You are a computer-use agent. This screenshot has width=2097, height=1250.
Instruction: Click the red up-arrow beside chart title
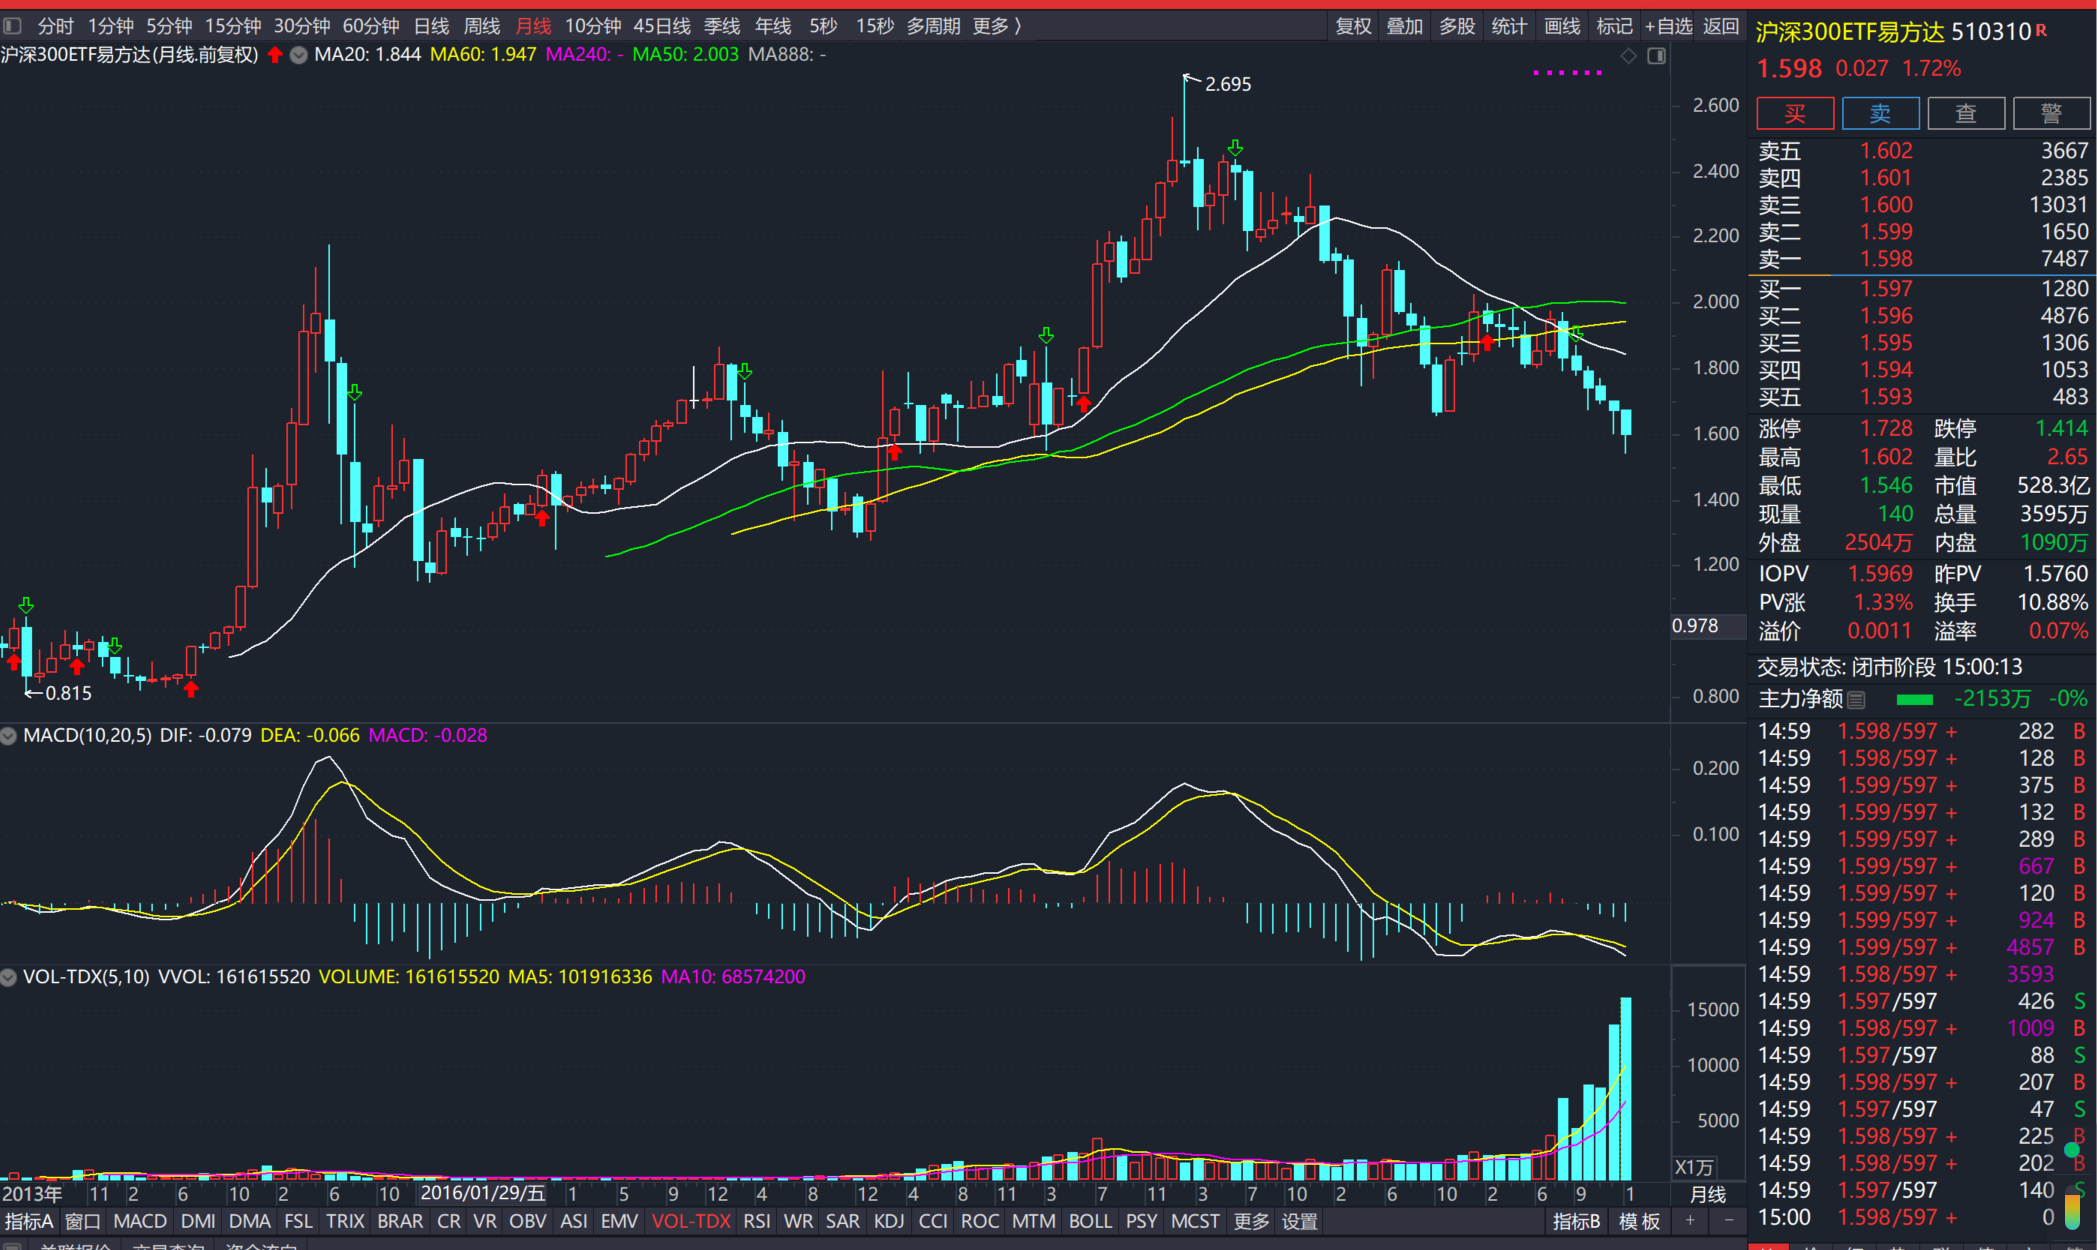click(275, 55)
